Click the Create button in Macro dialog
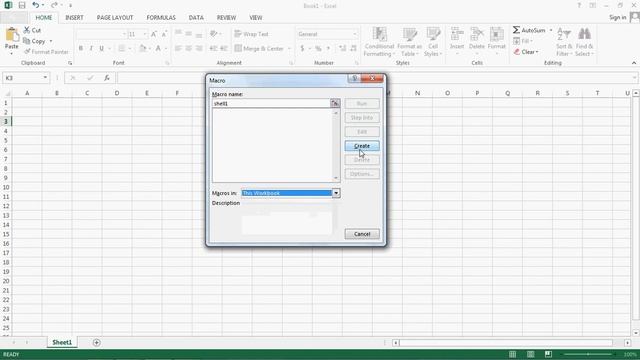This screenshot has width=640, height=360. point(362,146)
